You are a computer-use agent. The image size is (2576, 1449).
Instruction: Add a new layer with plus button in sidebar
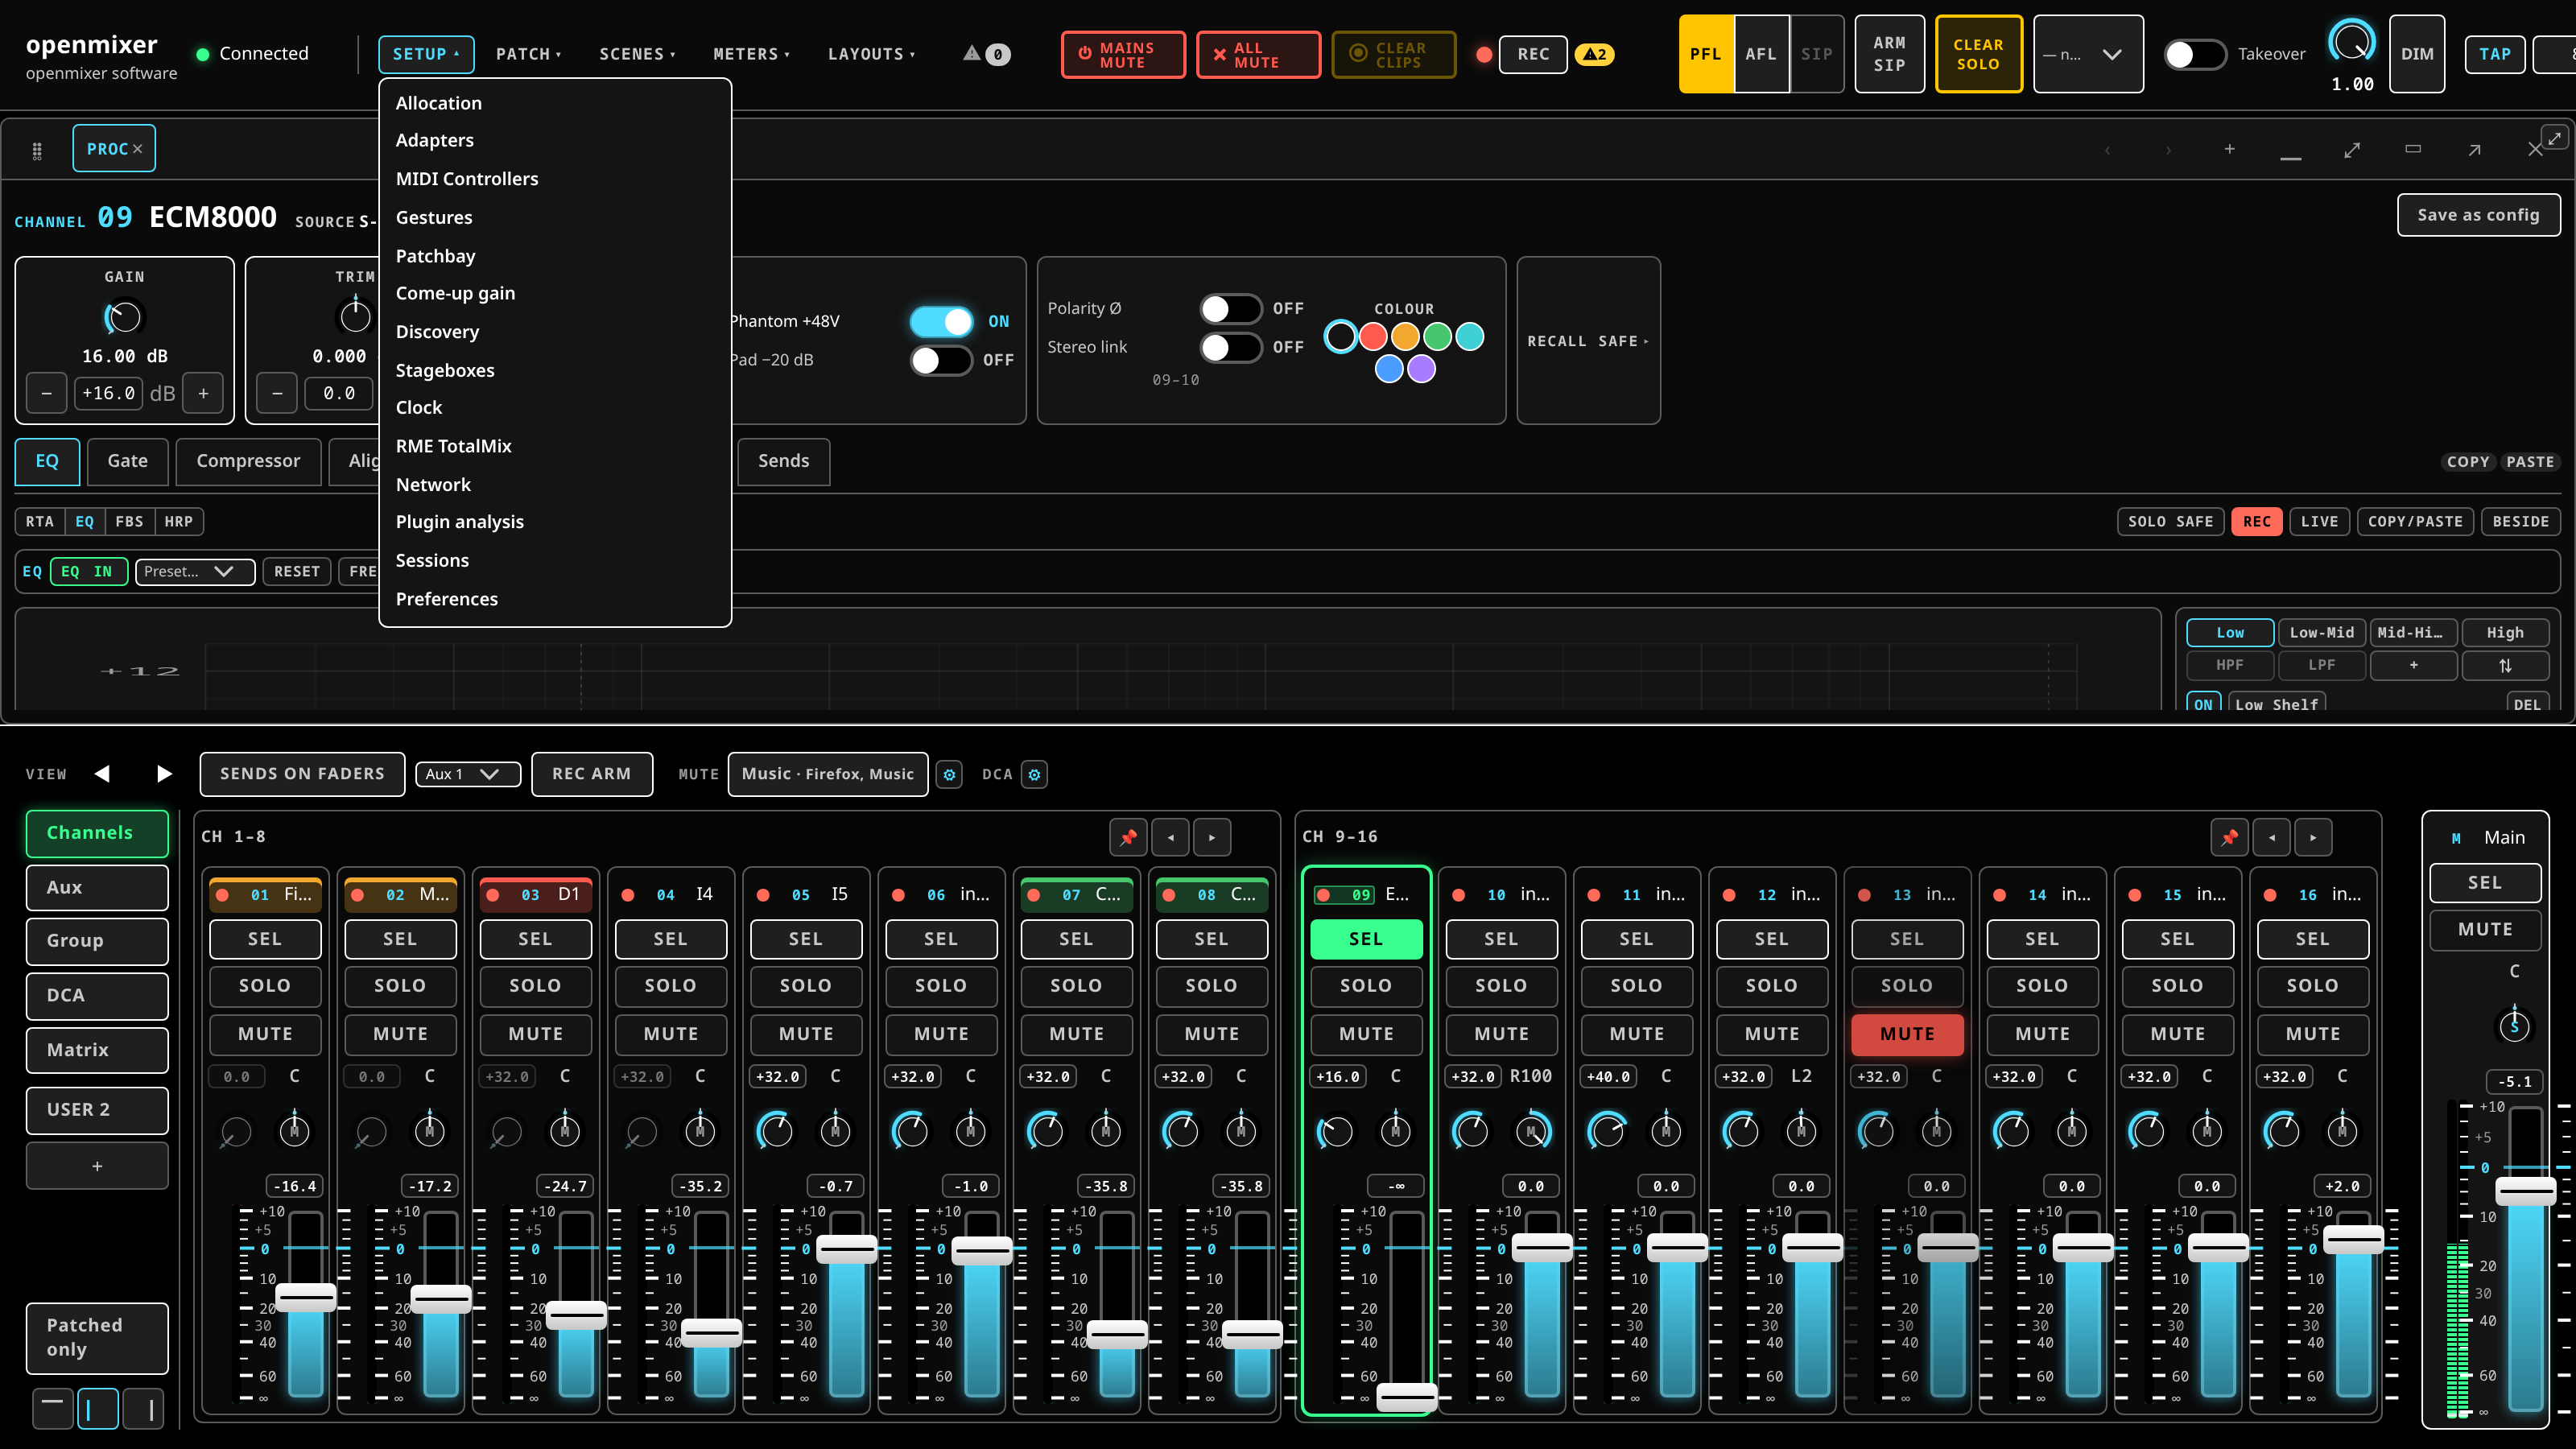tap(97, 1166)
